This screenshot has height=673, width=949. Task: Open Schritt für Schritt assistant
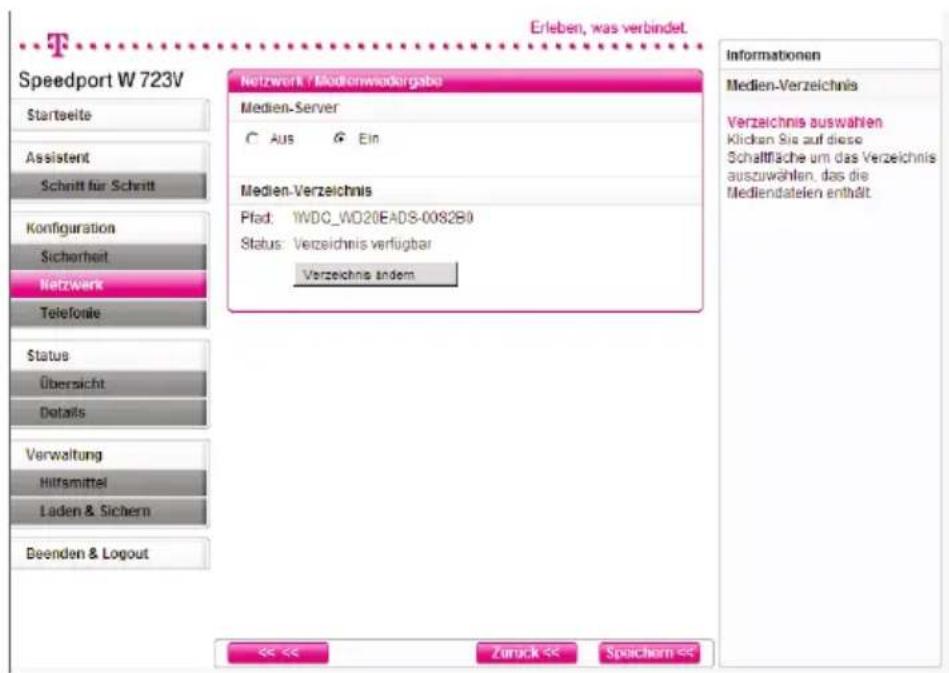(x=108, y=186)
